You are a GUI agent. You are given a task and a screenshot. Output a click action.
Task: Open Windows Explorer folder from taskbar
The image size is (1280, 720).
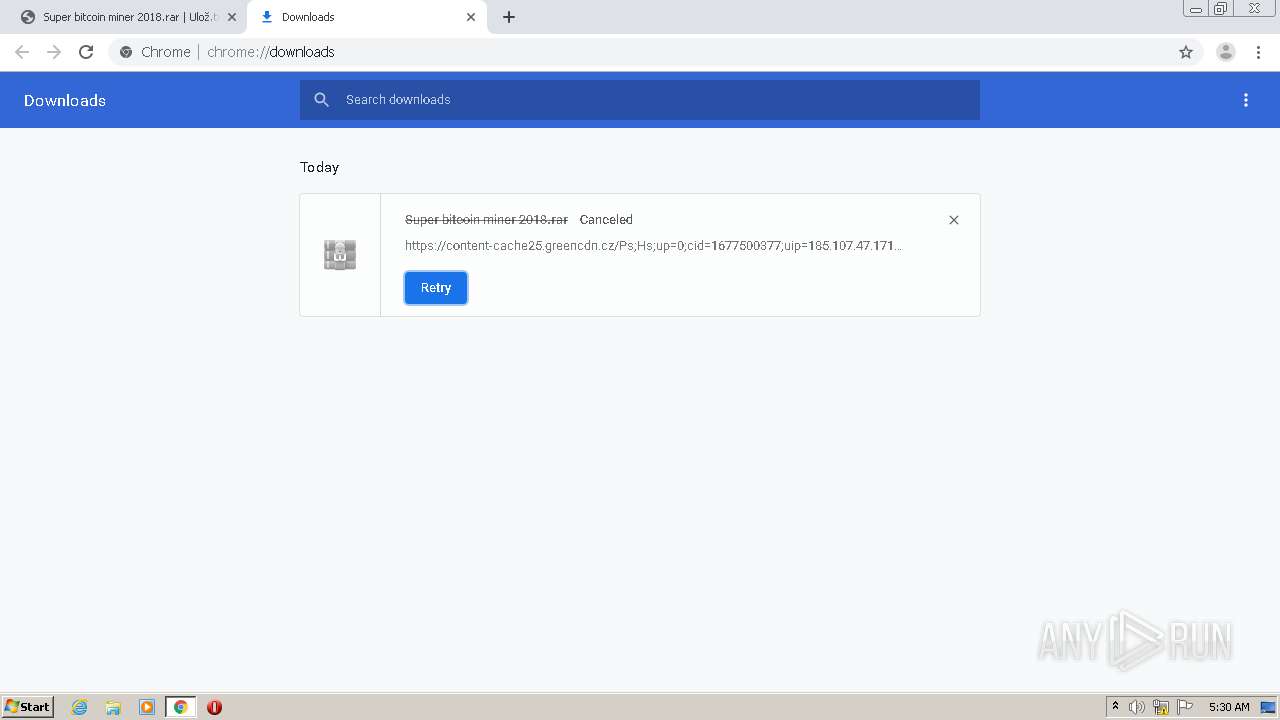tap(113, 707)
